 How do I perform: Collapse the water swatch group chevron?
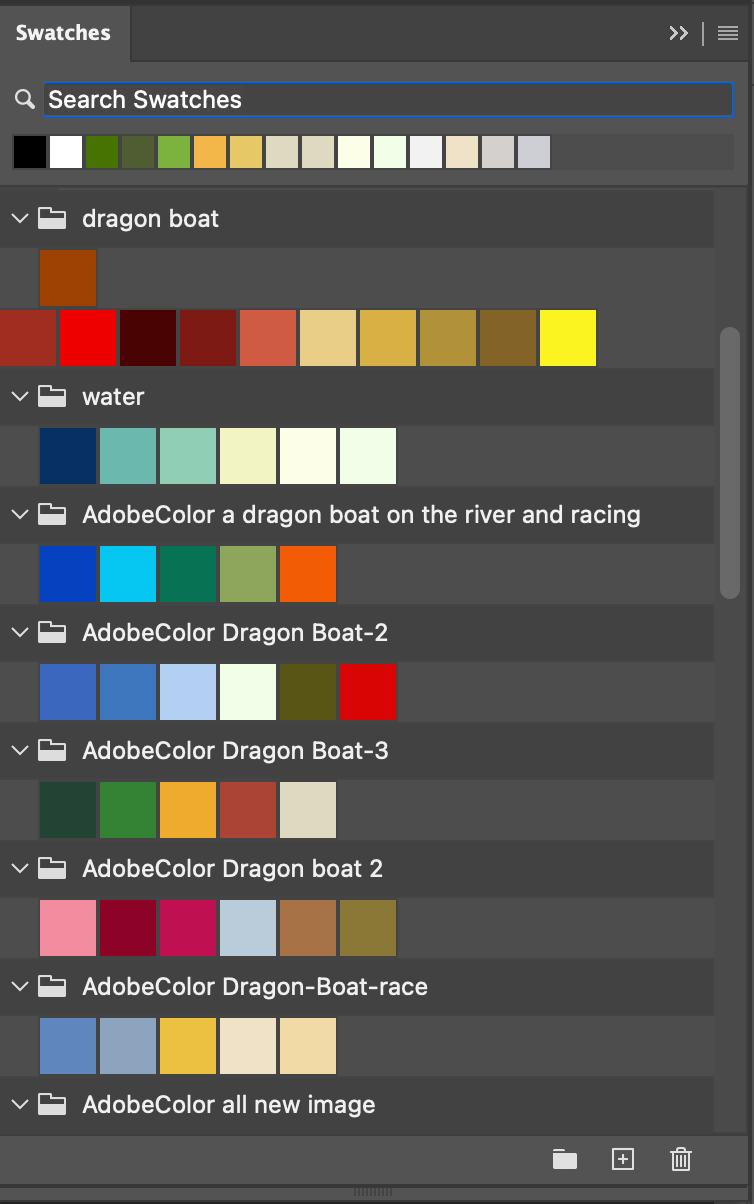(19, 396)
